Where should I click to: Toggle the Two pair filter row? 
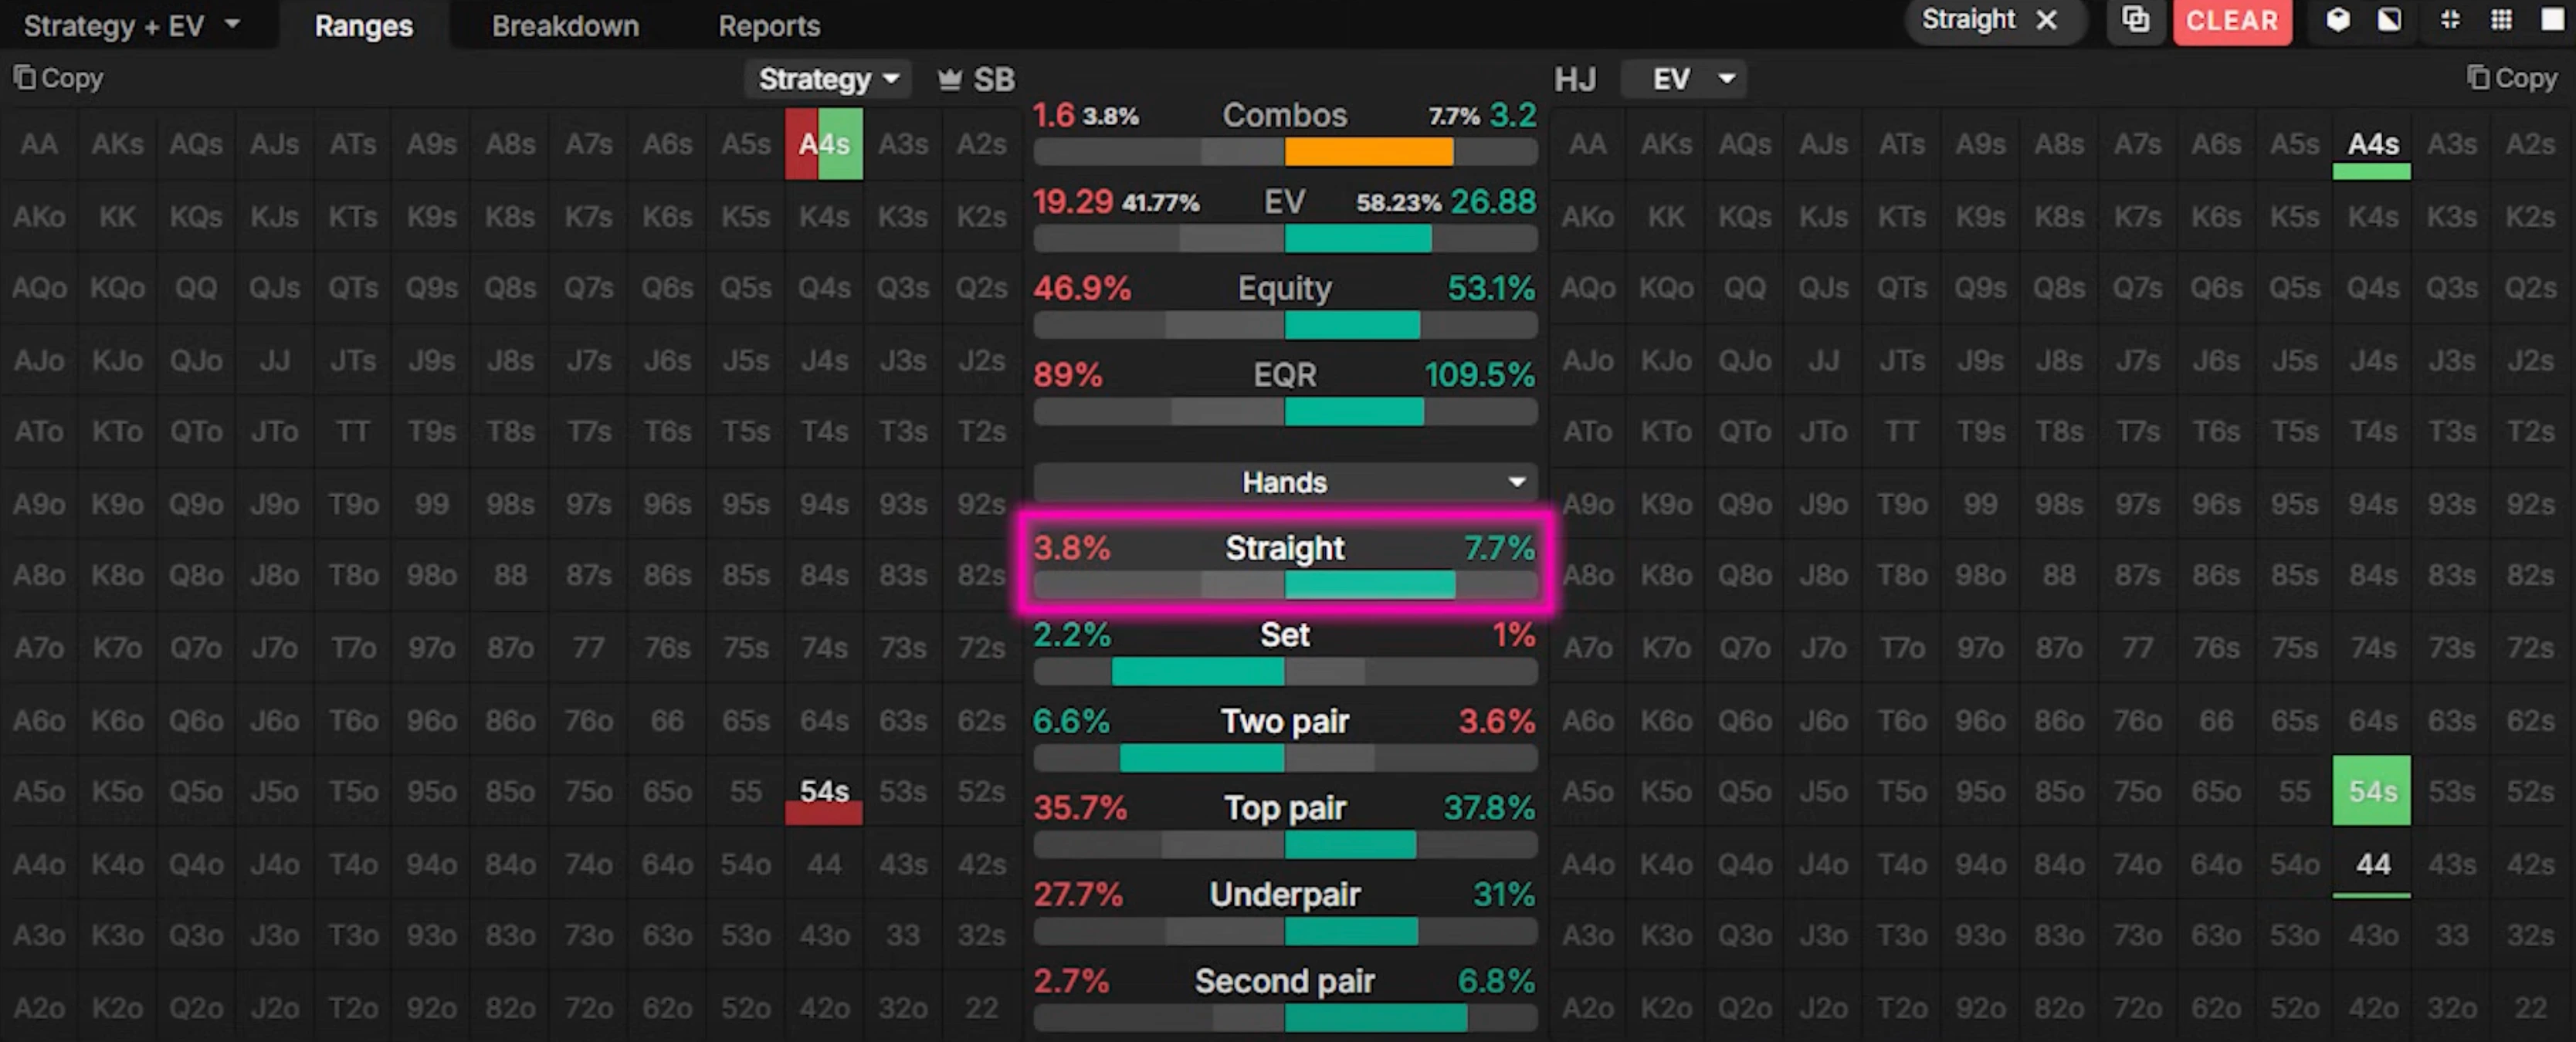(x=1284, y=733)
